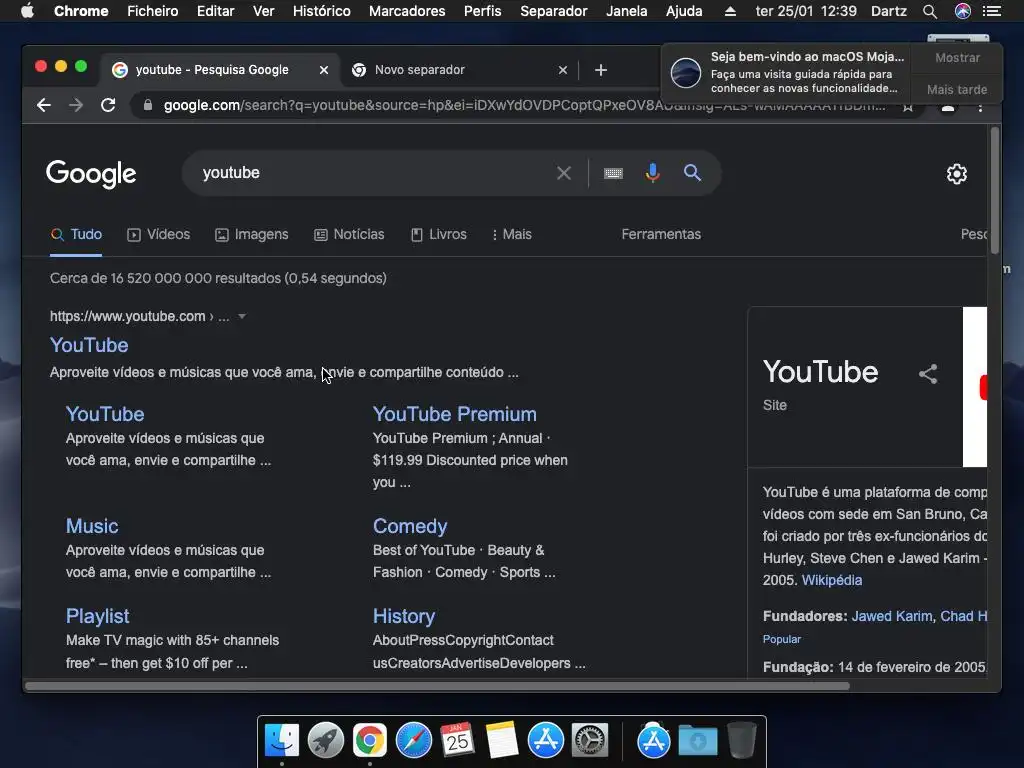The height and width of the screenshot is (768, 1024).
Task: Reload the current page
Action: point(108,105)
